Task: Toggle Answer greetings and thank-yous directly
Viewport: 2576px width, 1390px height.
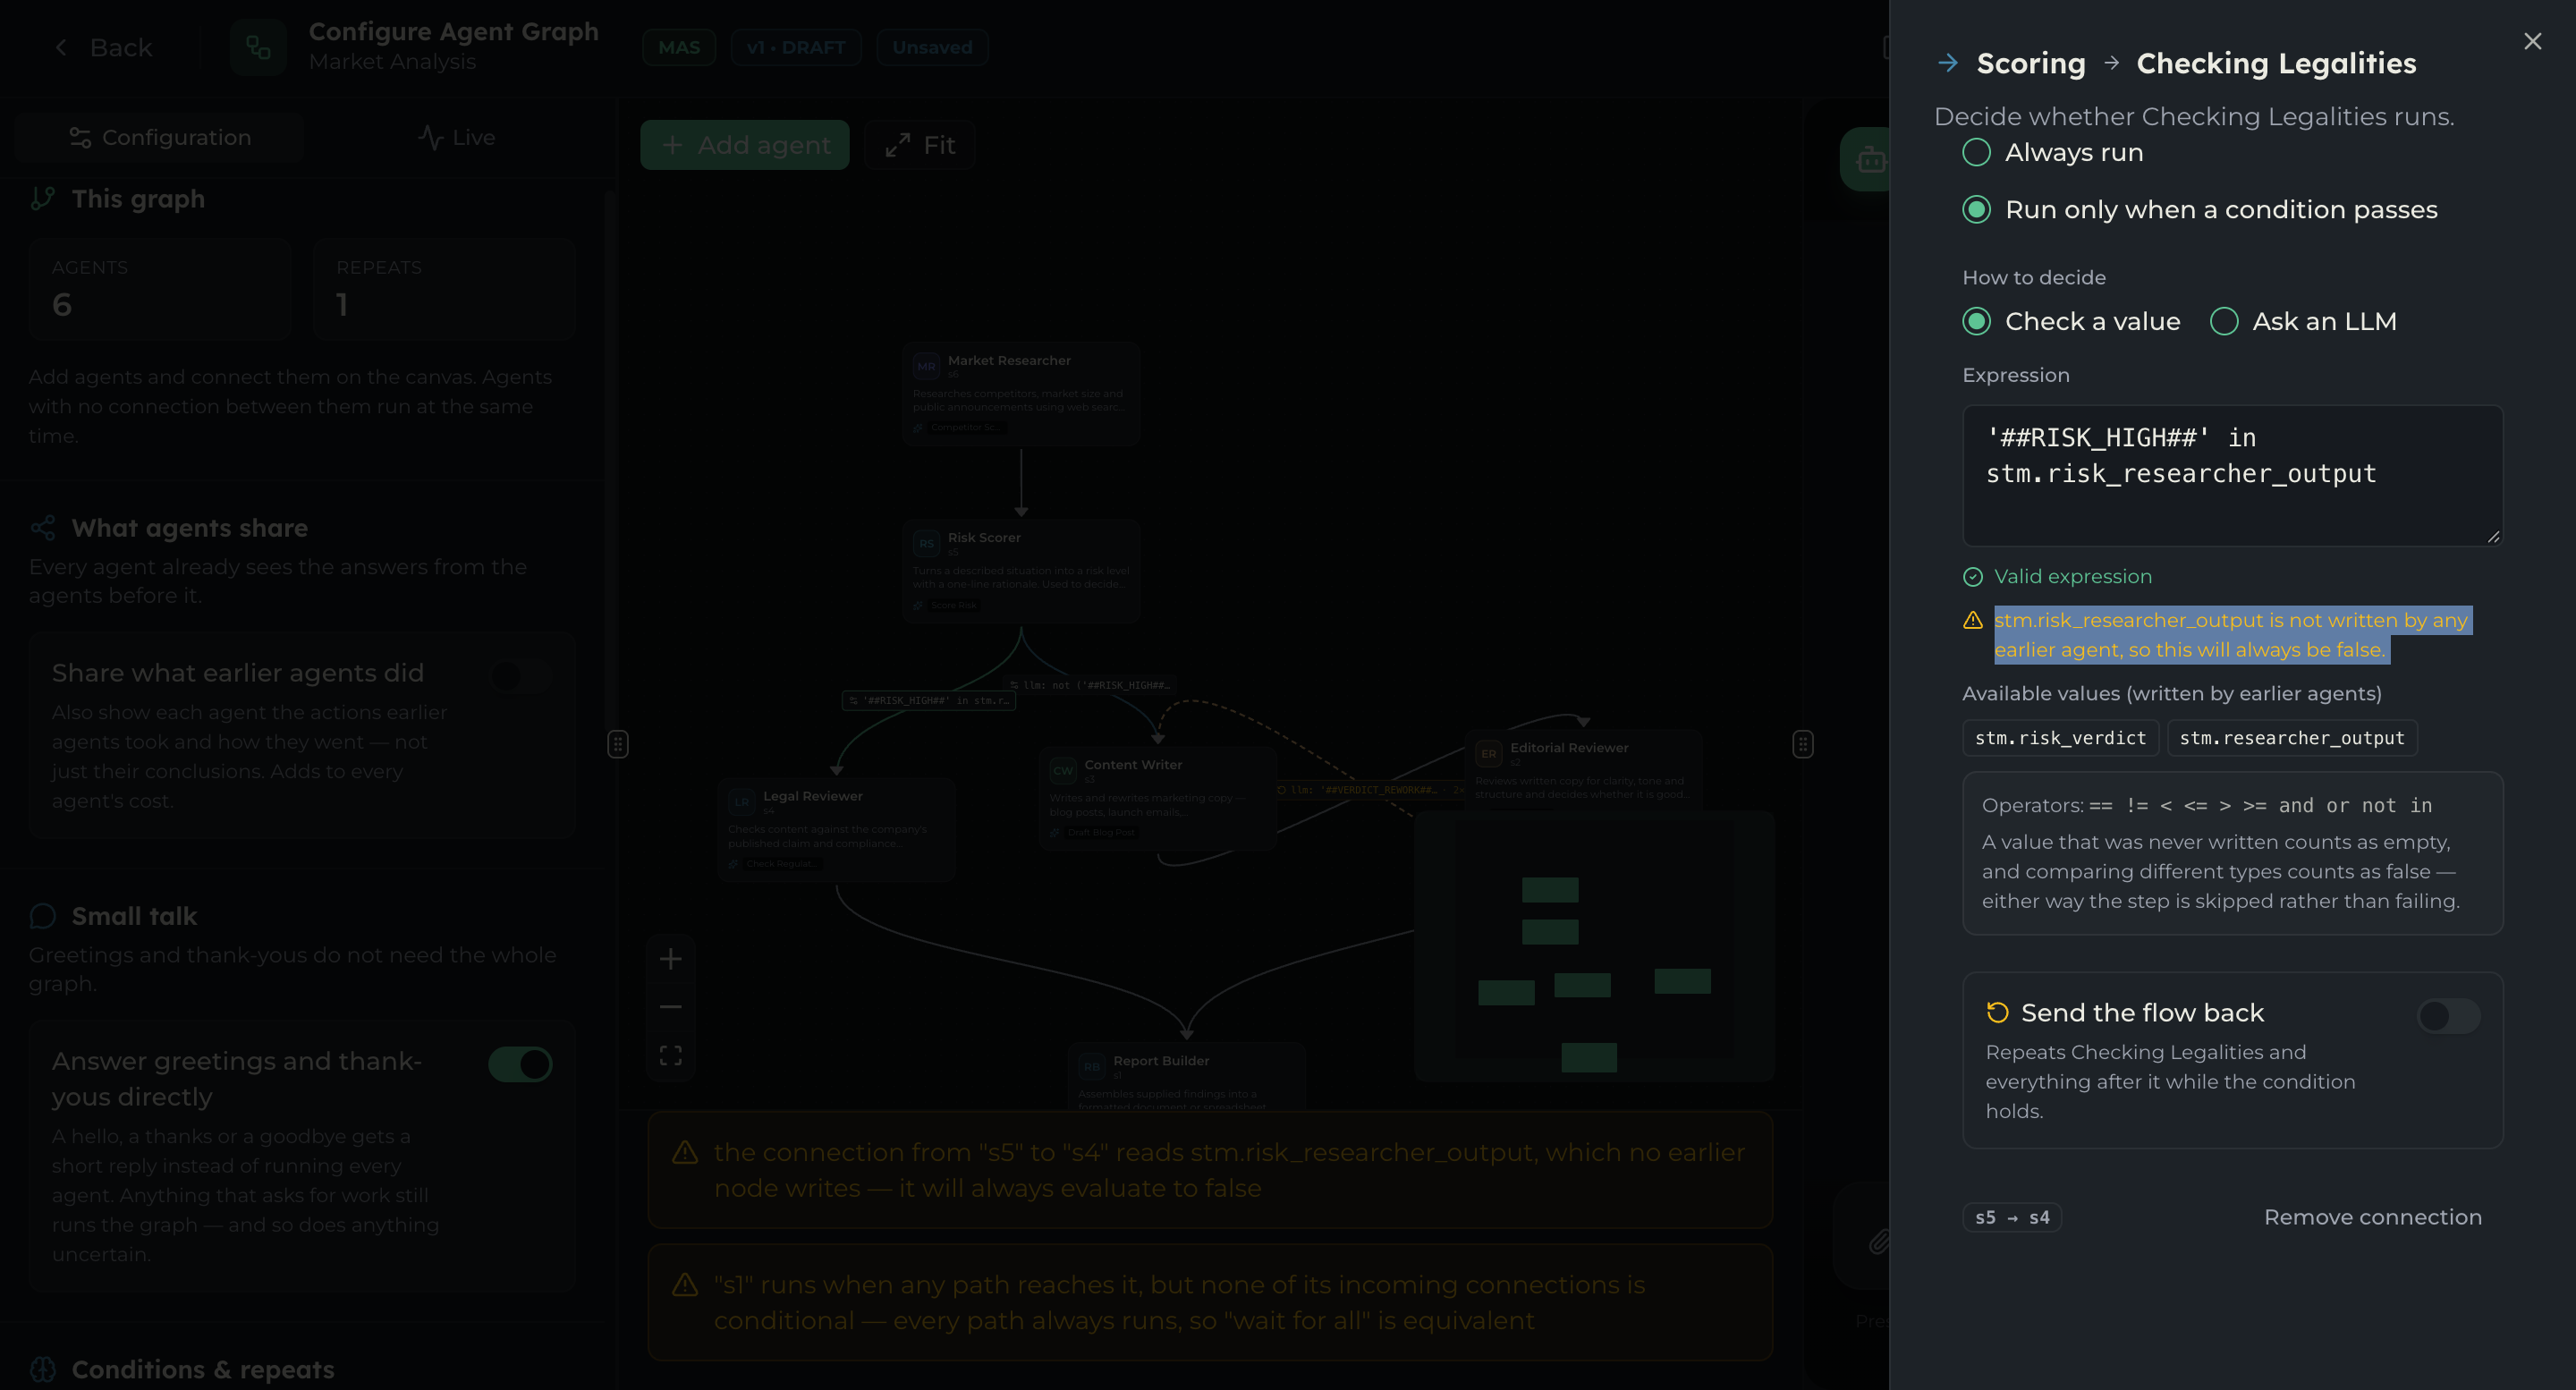Action: [520, 1064]
